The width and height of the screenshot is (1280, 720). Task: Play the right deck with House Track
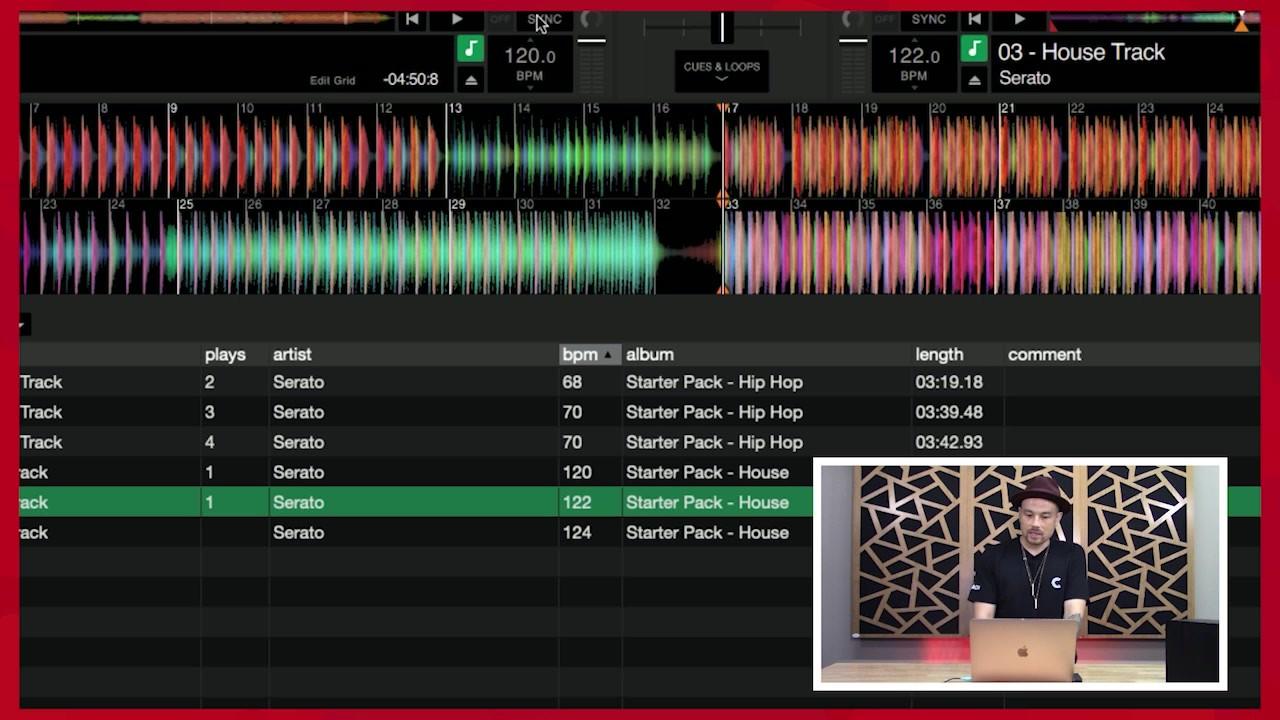click(x=1019, y=19)
